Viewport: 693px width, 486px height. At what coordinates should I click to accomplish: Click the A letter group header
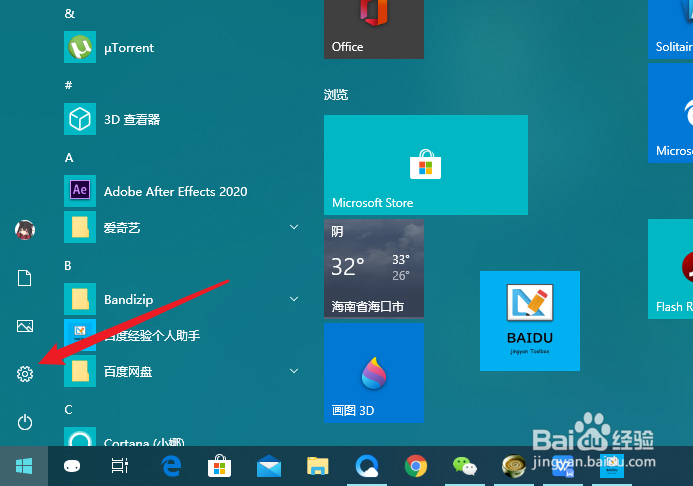[69, 157]
